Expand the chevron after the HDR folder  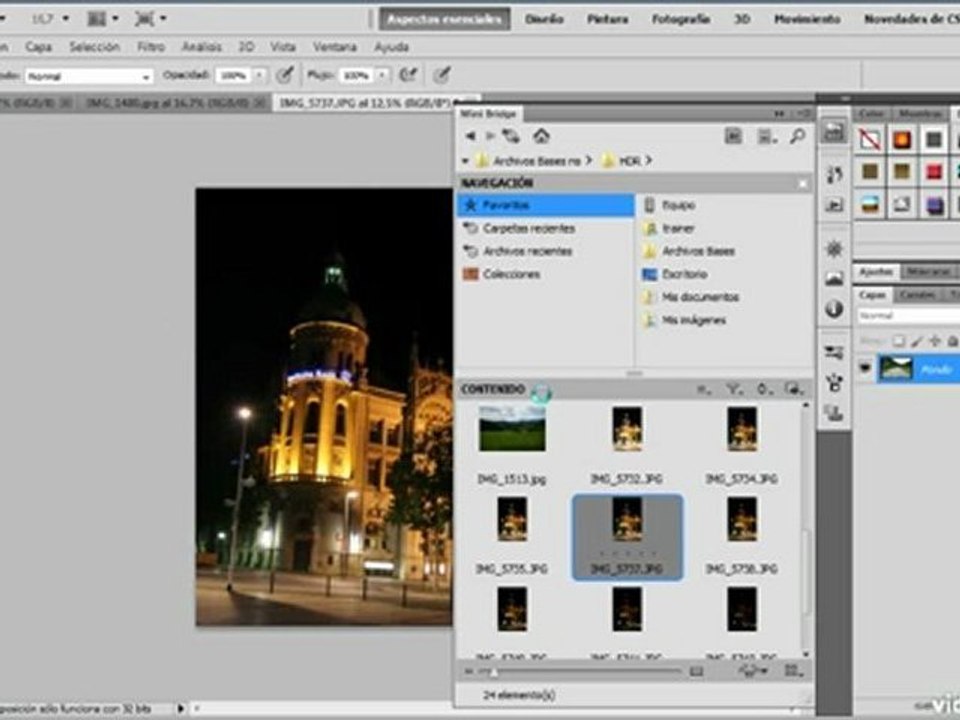[648, 160]
